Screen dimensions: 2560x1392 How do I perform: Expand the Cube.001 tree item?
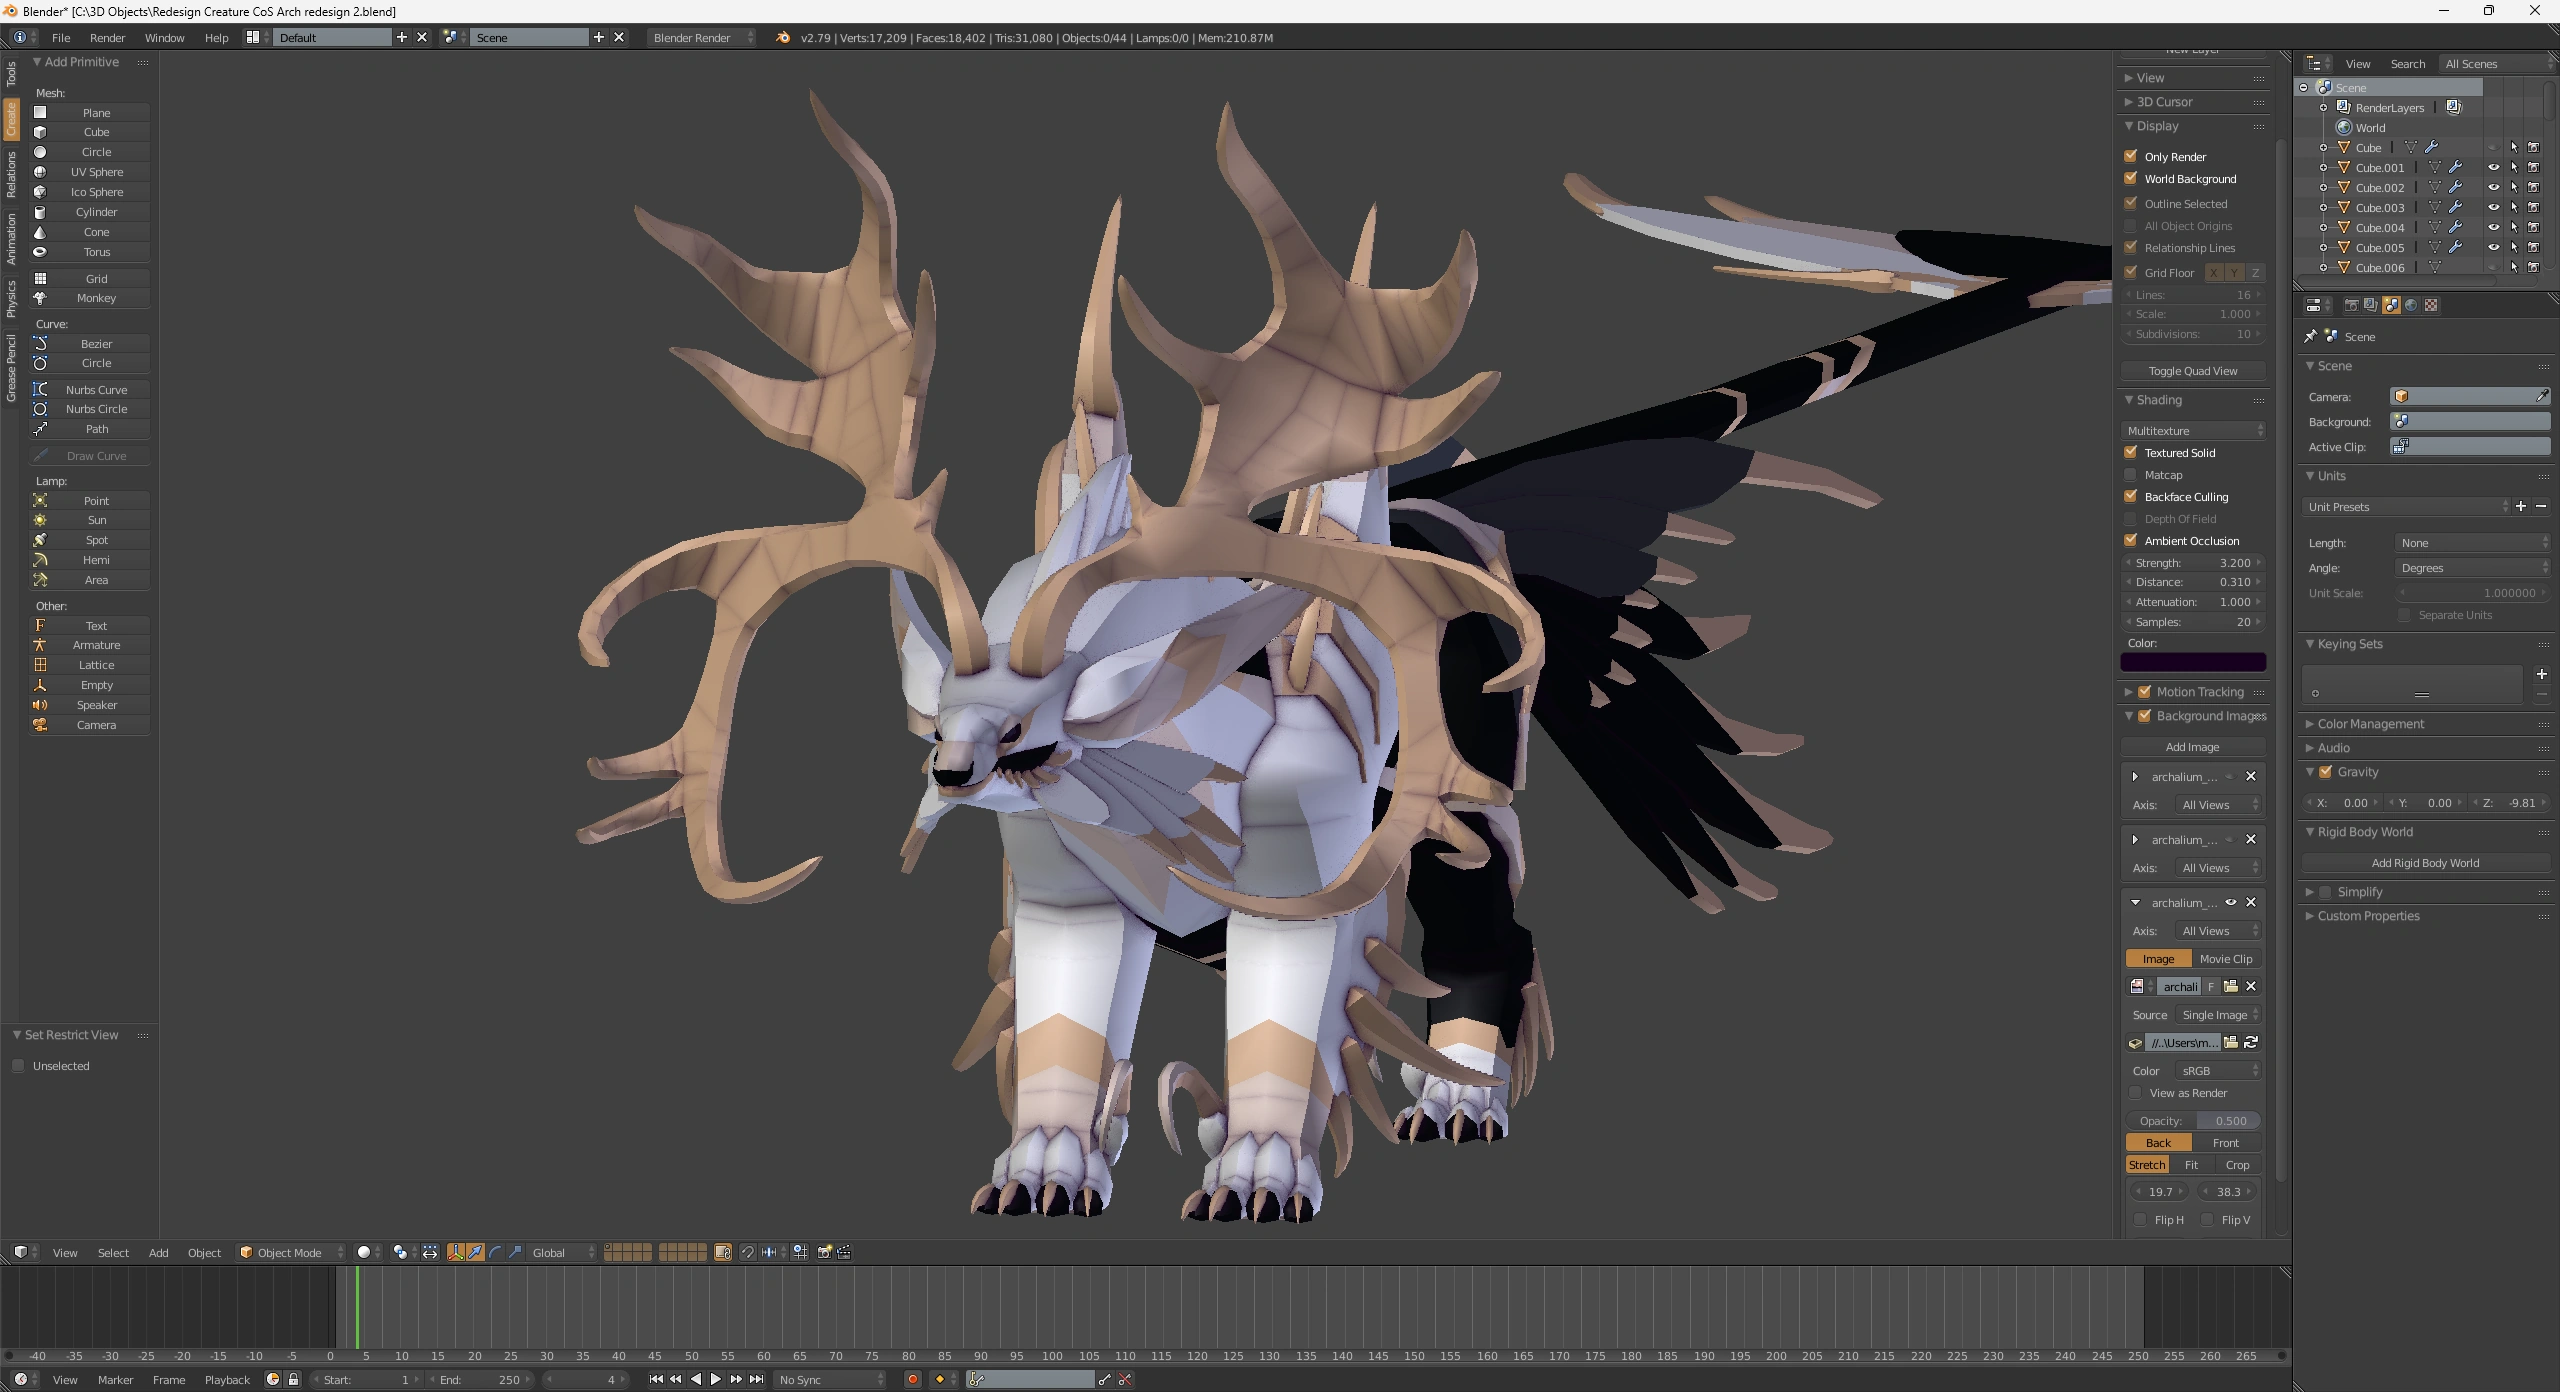[2323, 168]
